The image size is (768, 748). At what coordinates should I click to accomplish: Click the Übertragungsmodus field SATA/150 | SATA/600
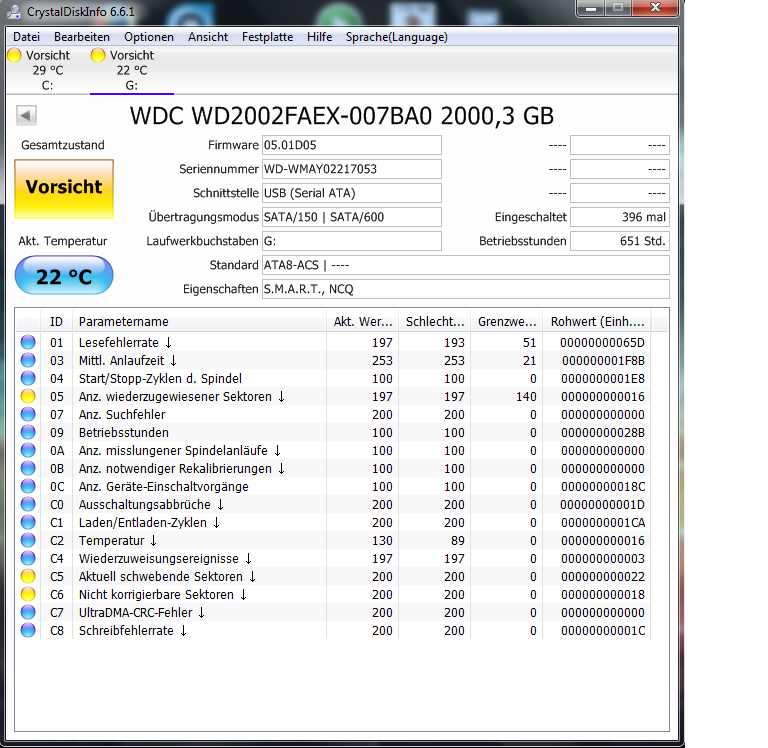(x=352, y=217)
